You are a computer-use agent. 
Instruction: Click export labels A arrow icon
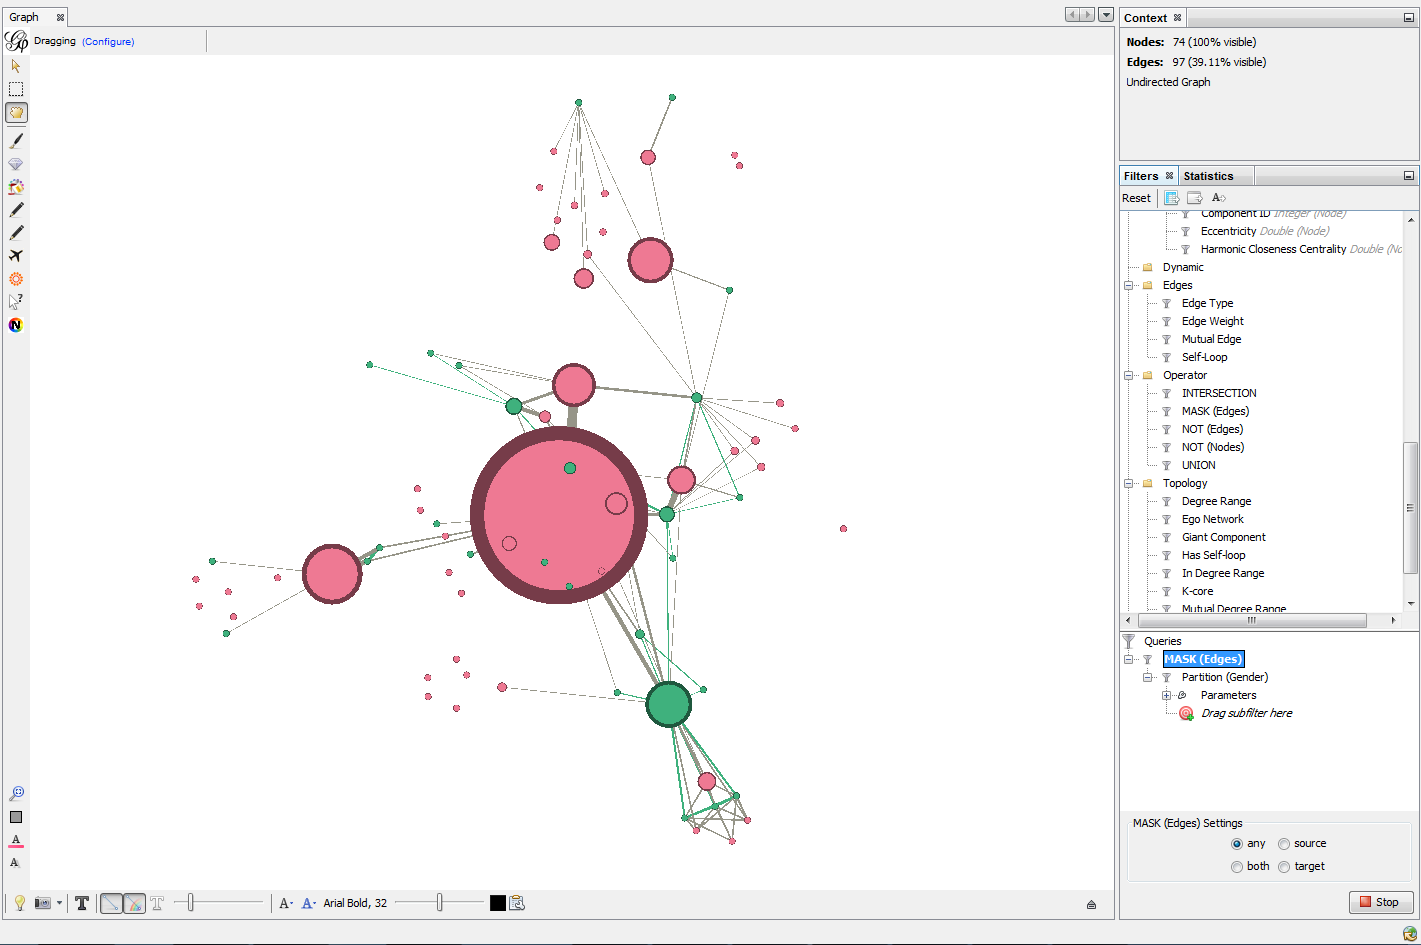tap(1218, 198)
